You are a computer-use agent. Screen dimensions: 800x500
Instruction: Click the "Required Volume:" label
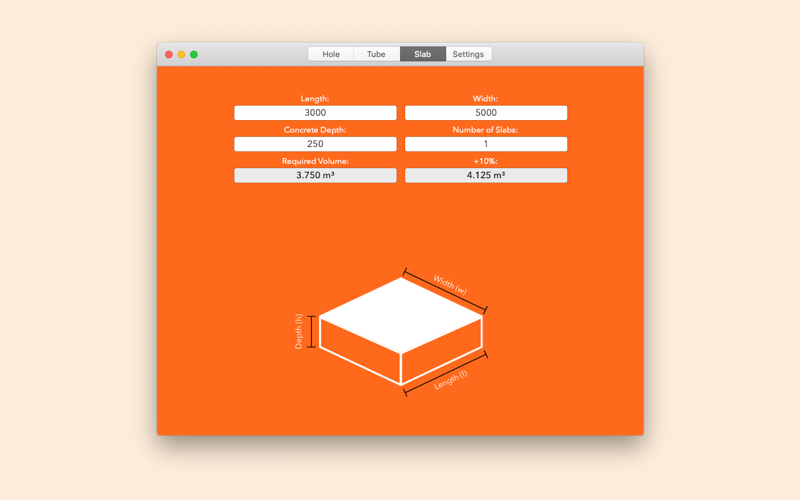[x=315, y=161]
